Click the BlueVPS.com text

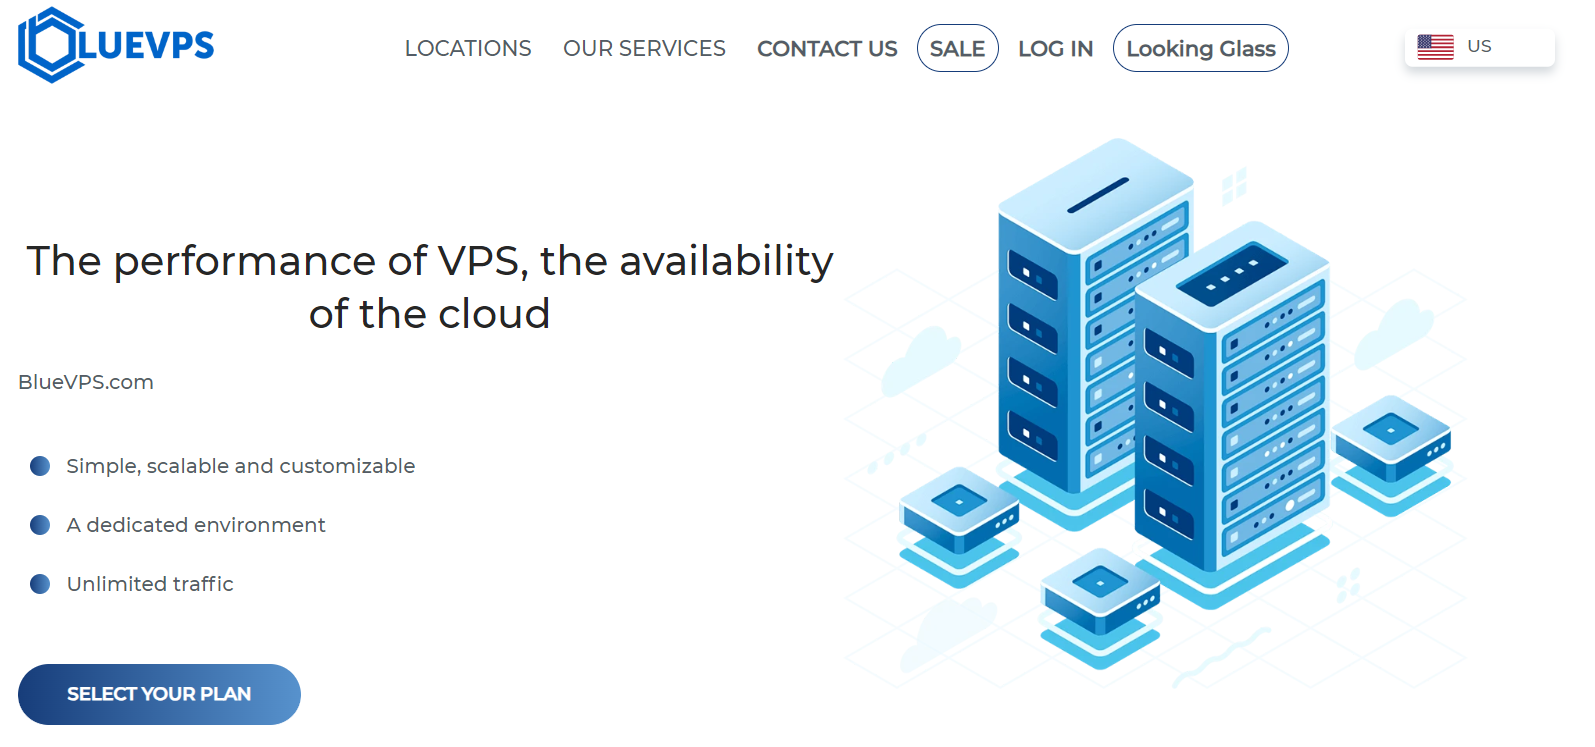(86, 382)
